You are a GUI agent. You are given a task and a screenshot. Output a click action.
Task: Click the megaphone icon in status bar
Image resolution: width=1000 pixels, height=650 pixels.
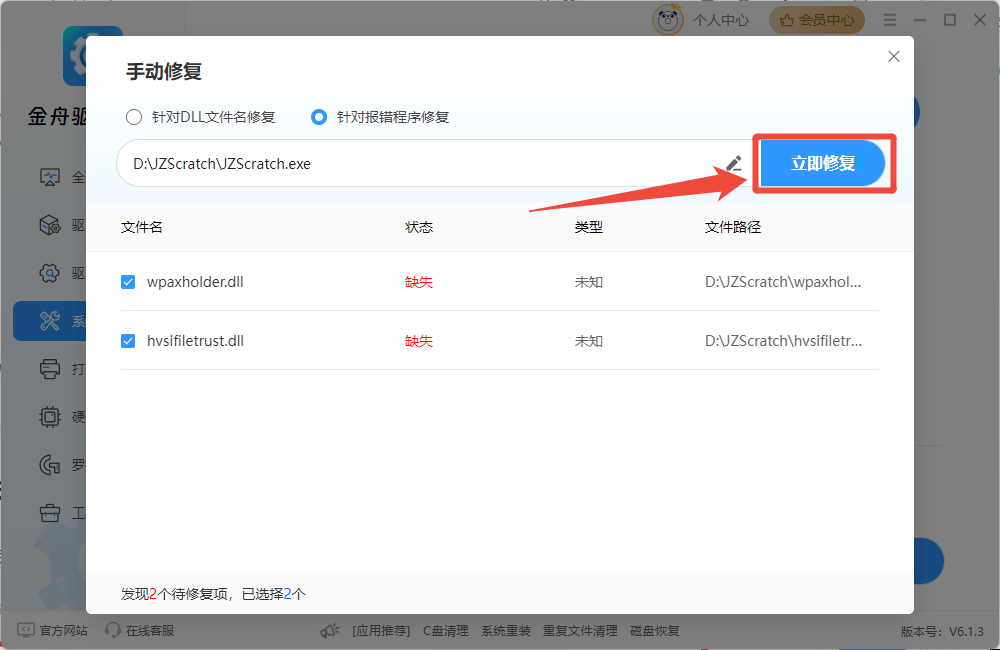pyautogui.click(x=330, y=631)
